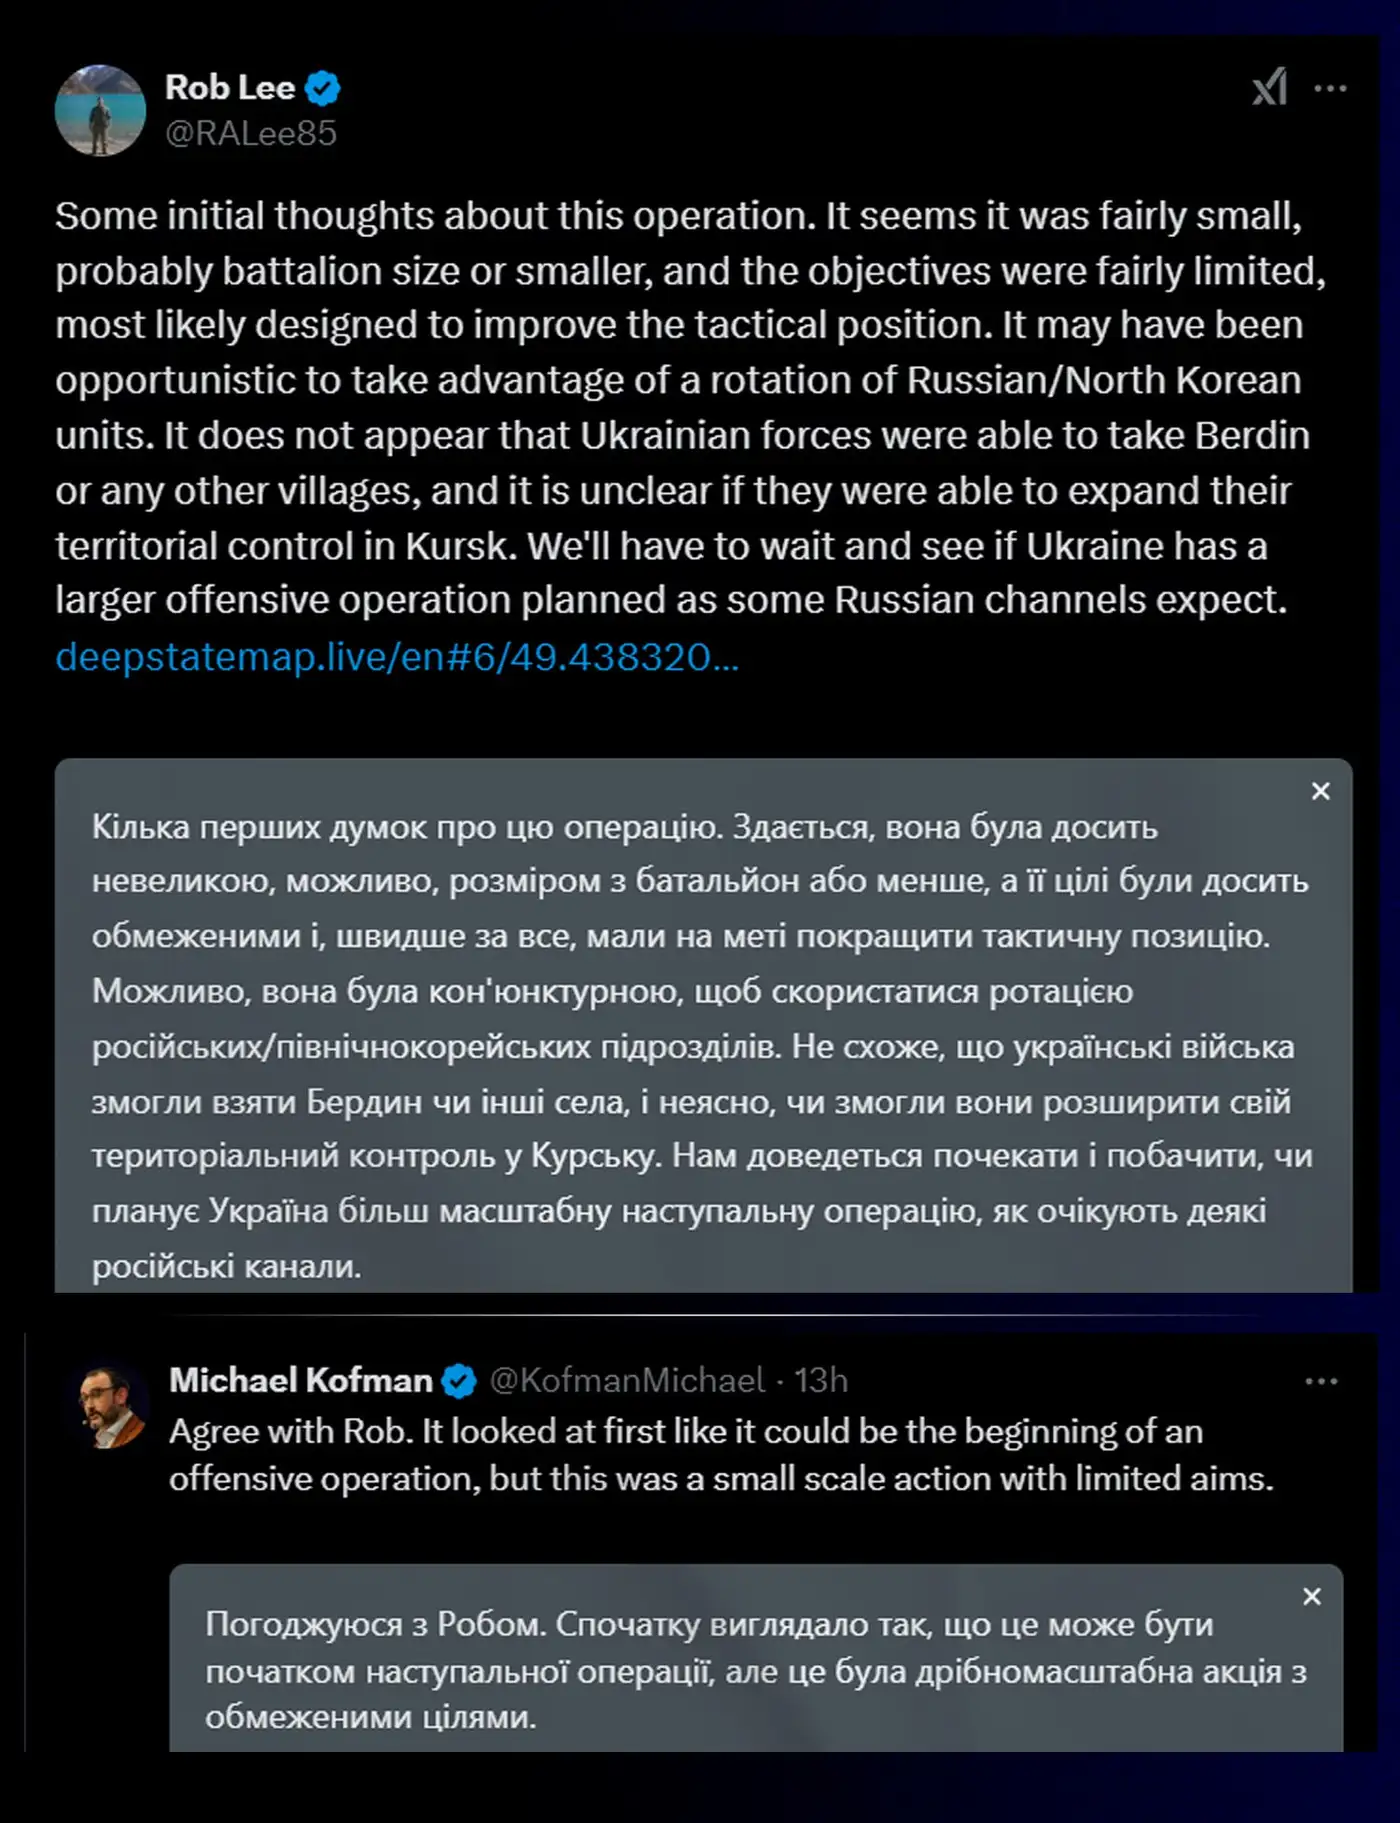
Task: Open Michael Kofman's profile picture
Action: (x=112, y=1406)
